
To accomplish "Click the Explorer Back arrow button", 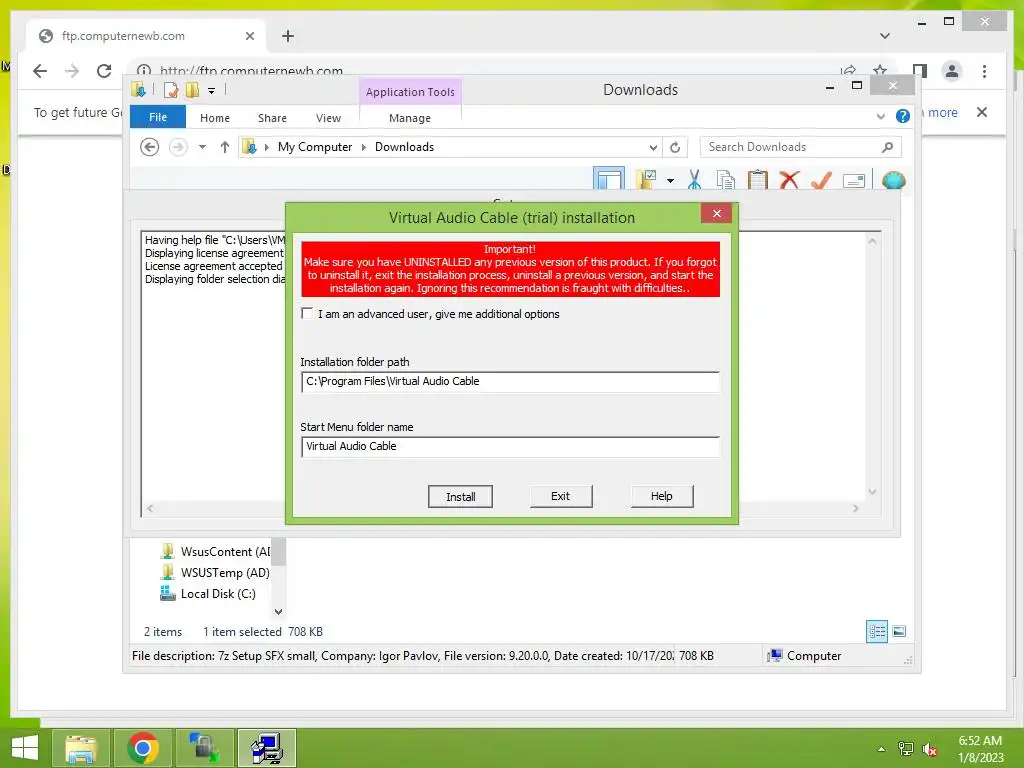I will point(150,147).
